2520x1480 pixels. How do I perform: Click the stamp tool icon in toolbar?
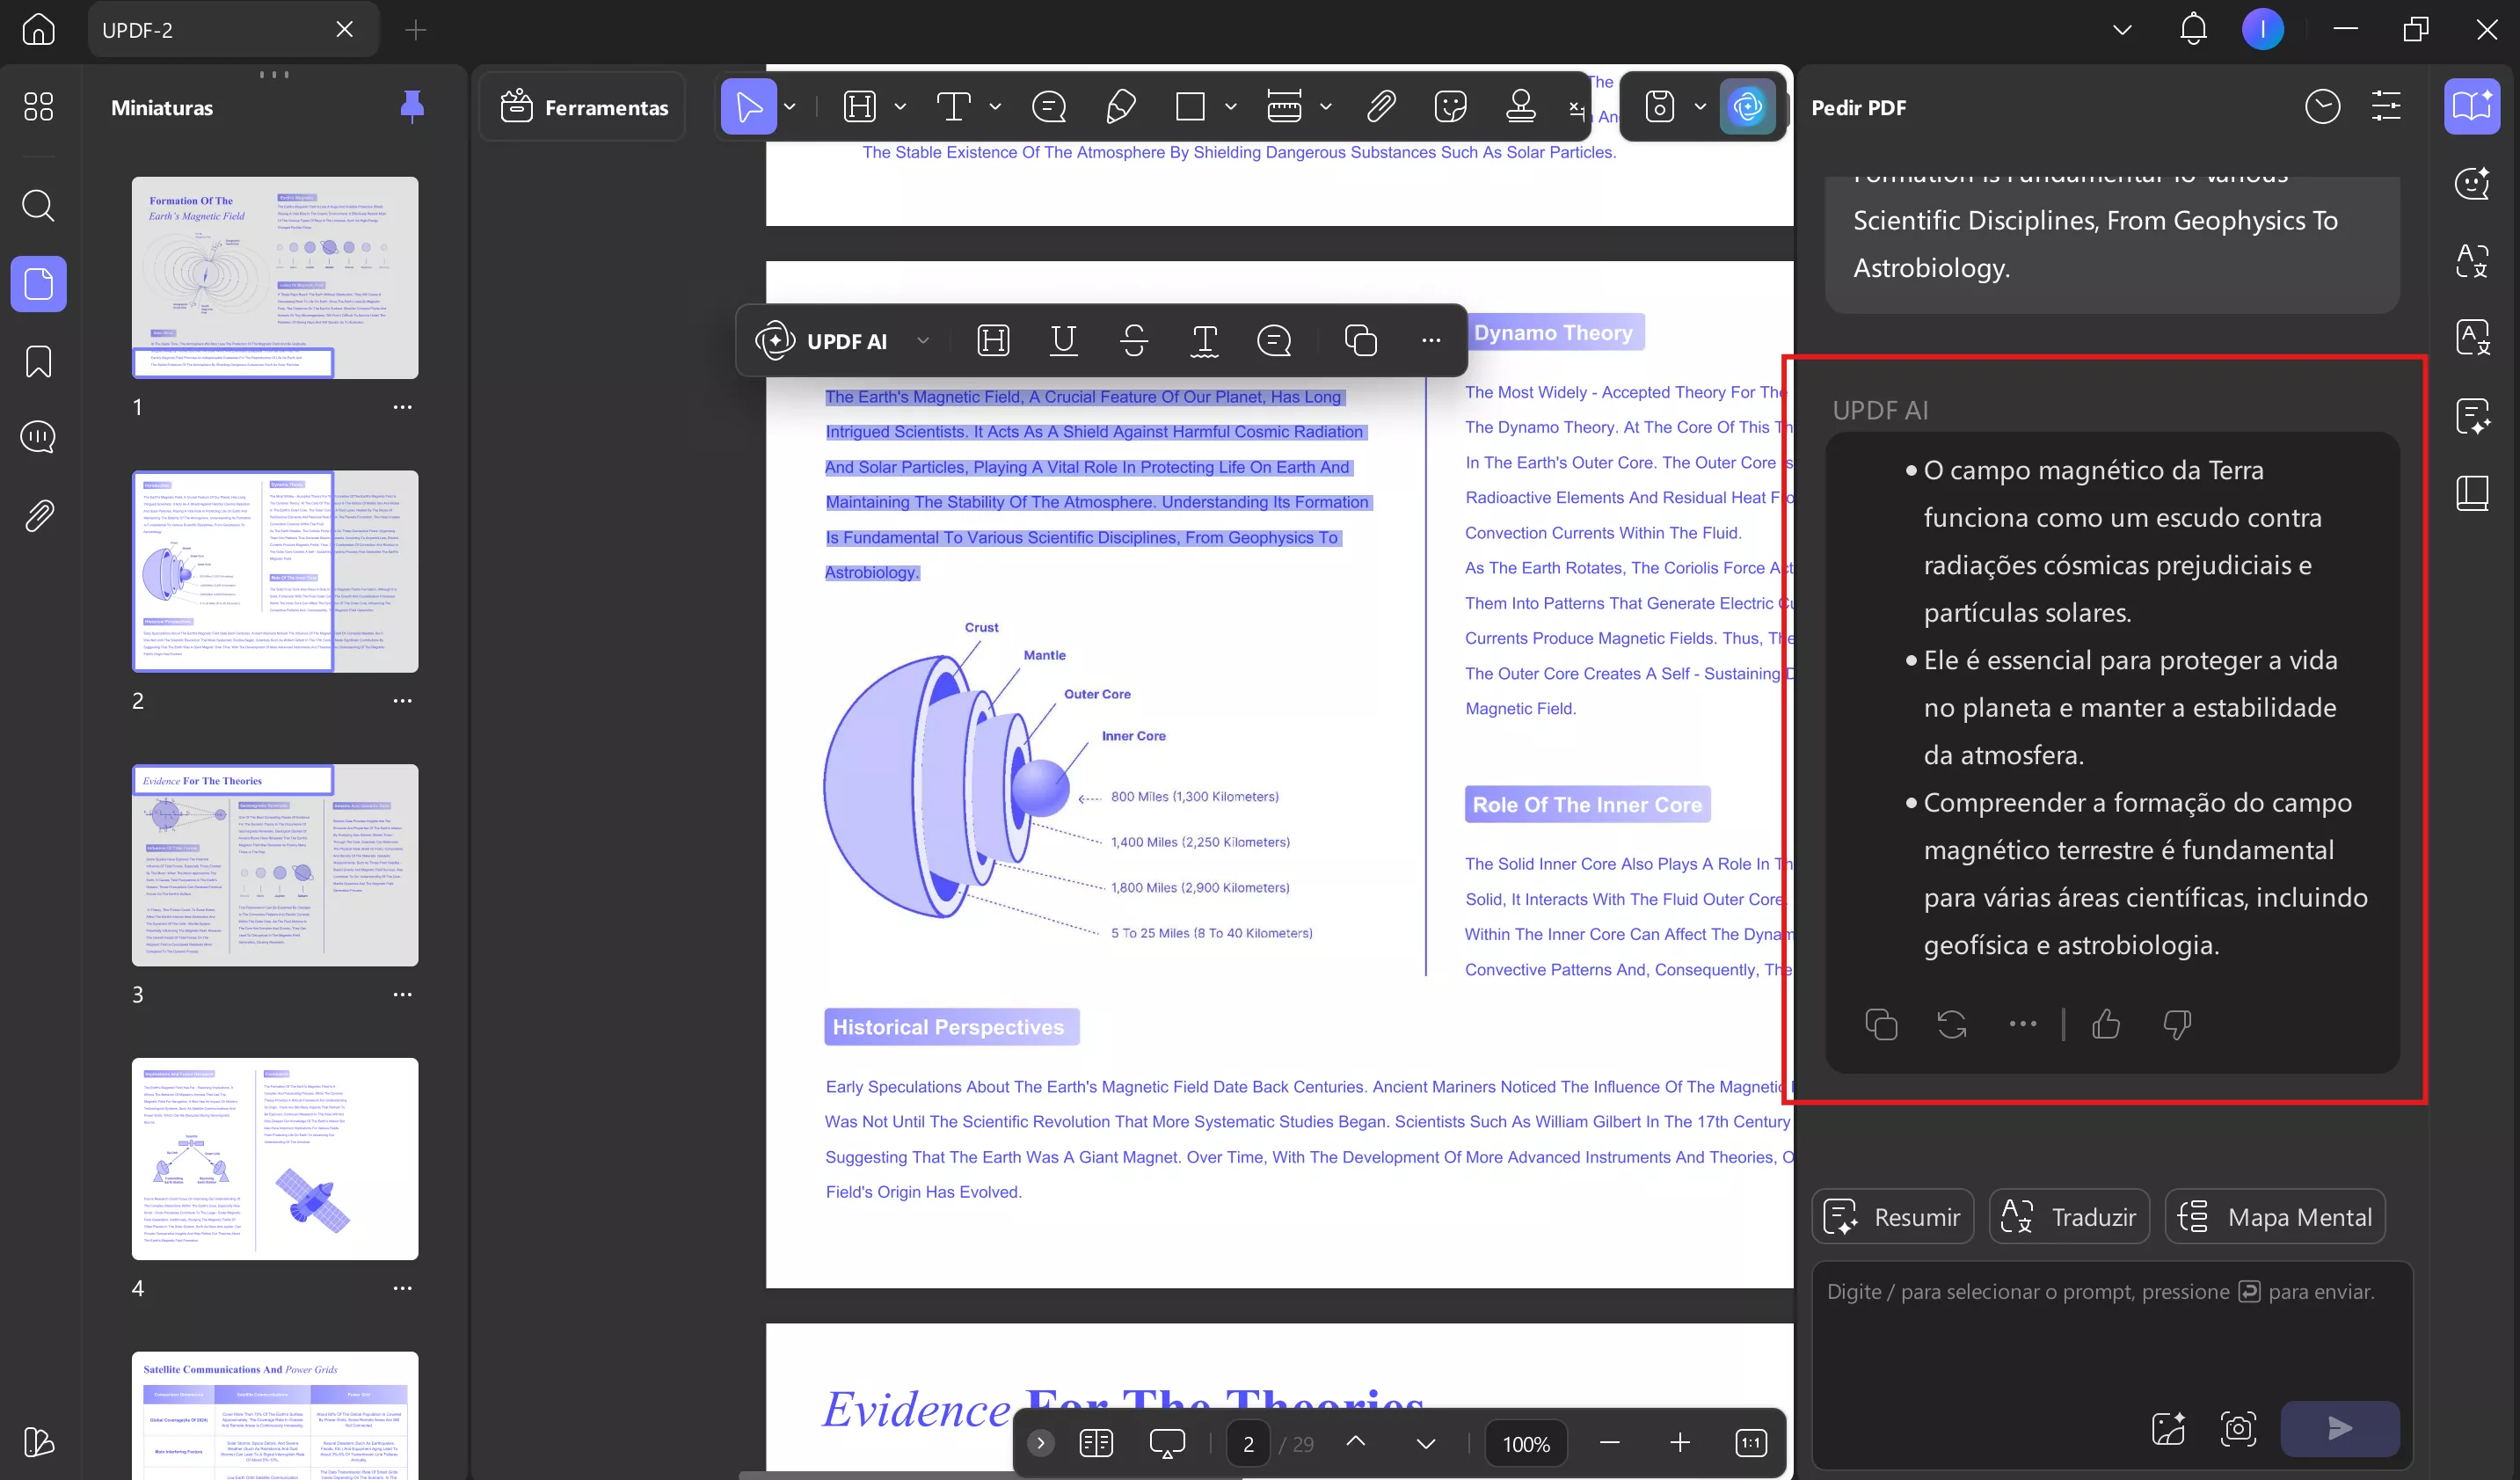1520,106
